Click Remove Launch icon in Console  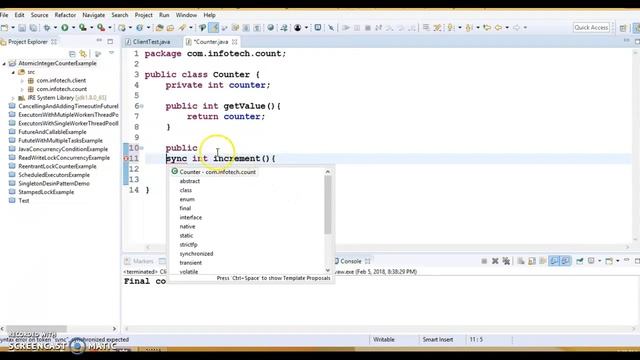point(495,261)
